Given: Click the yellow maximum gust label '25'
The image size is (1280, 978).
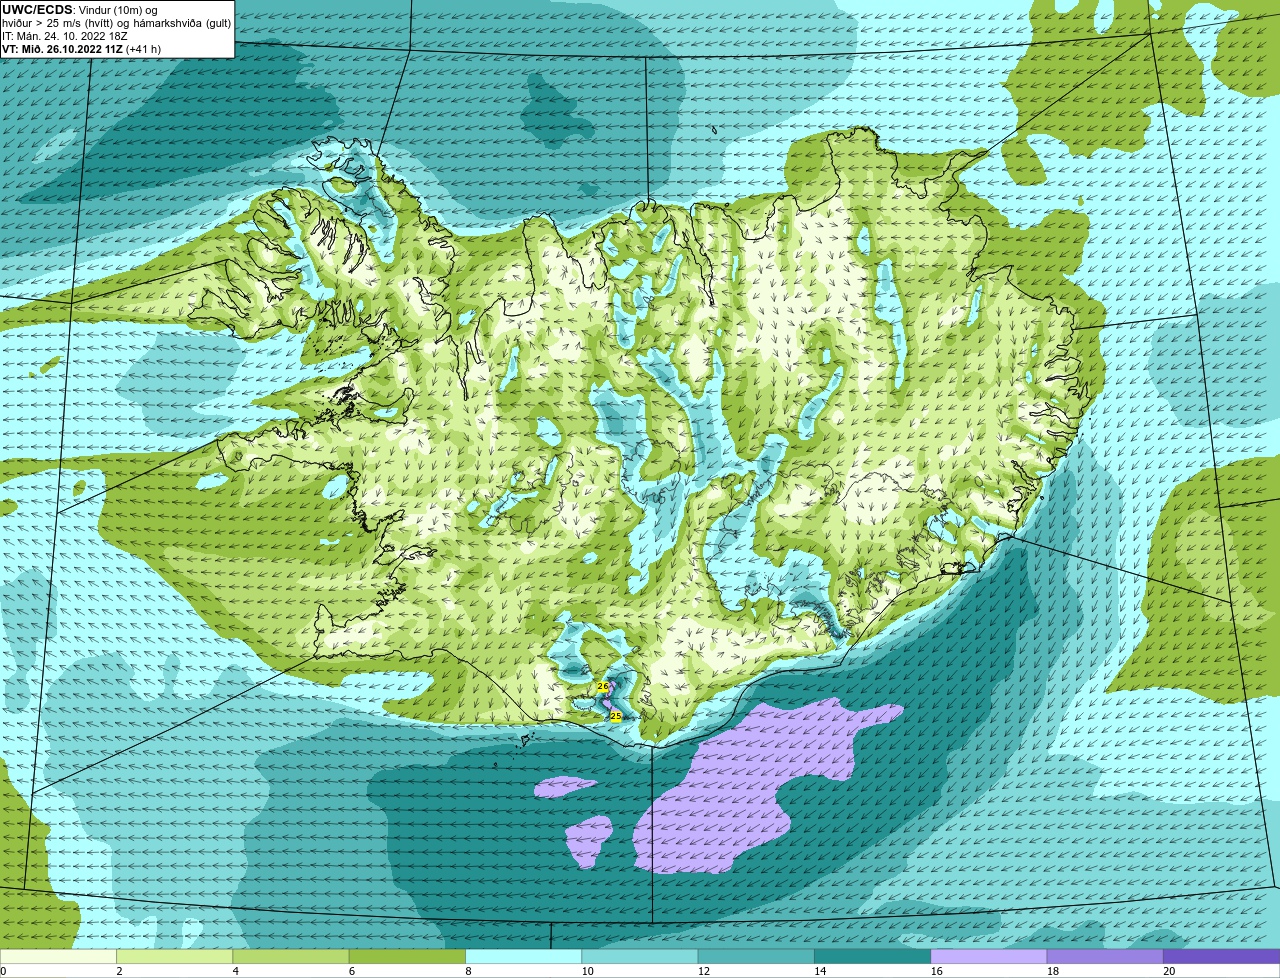Looking at the screenshot, I should (x=616, y=717).
